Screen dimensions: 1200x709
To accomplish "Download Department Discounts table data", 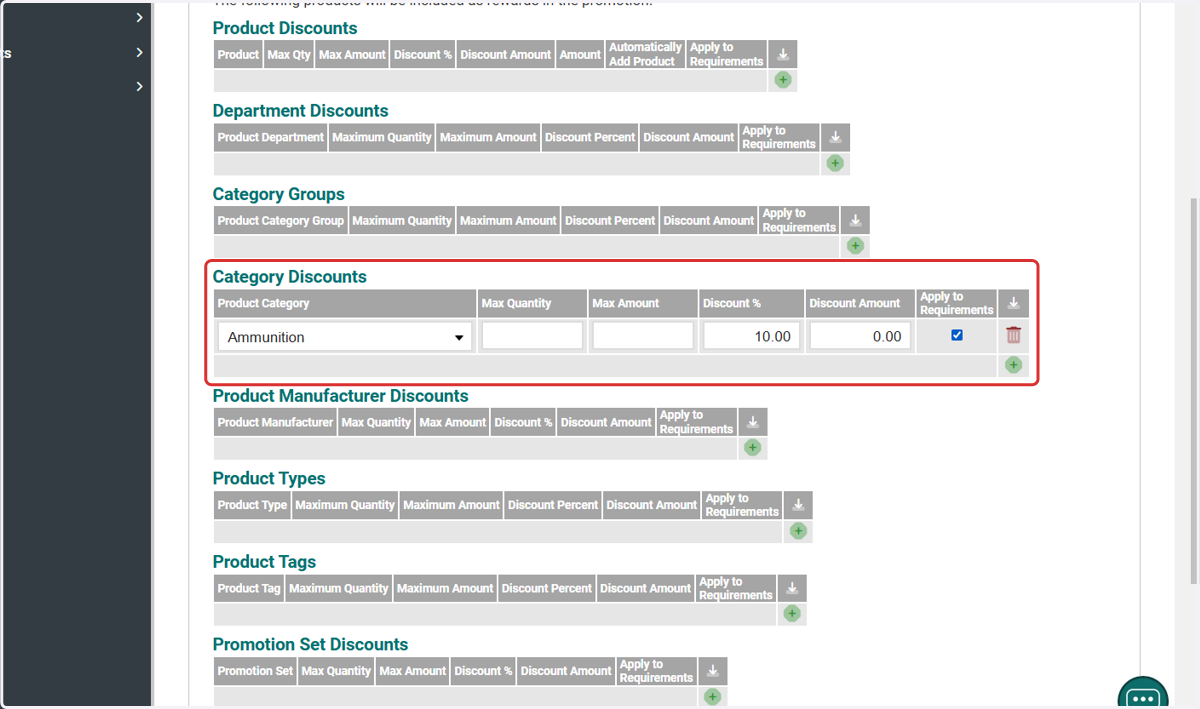I will point(836,137).
